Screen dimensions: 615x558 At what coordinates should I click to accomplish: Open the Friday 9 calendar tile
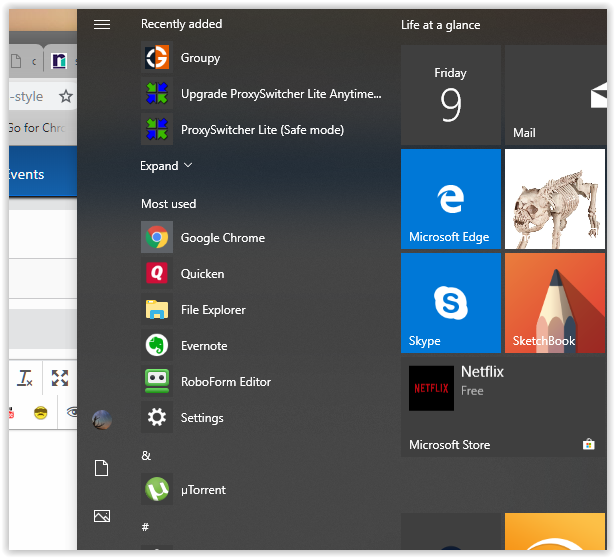coord(451,95)
